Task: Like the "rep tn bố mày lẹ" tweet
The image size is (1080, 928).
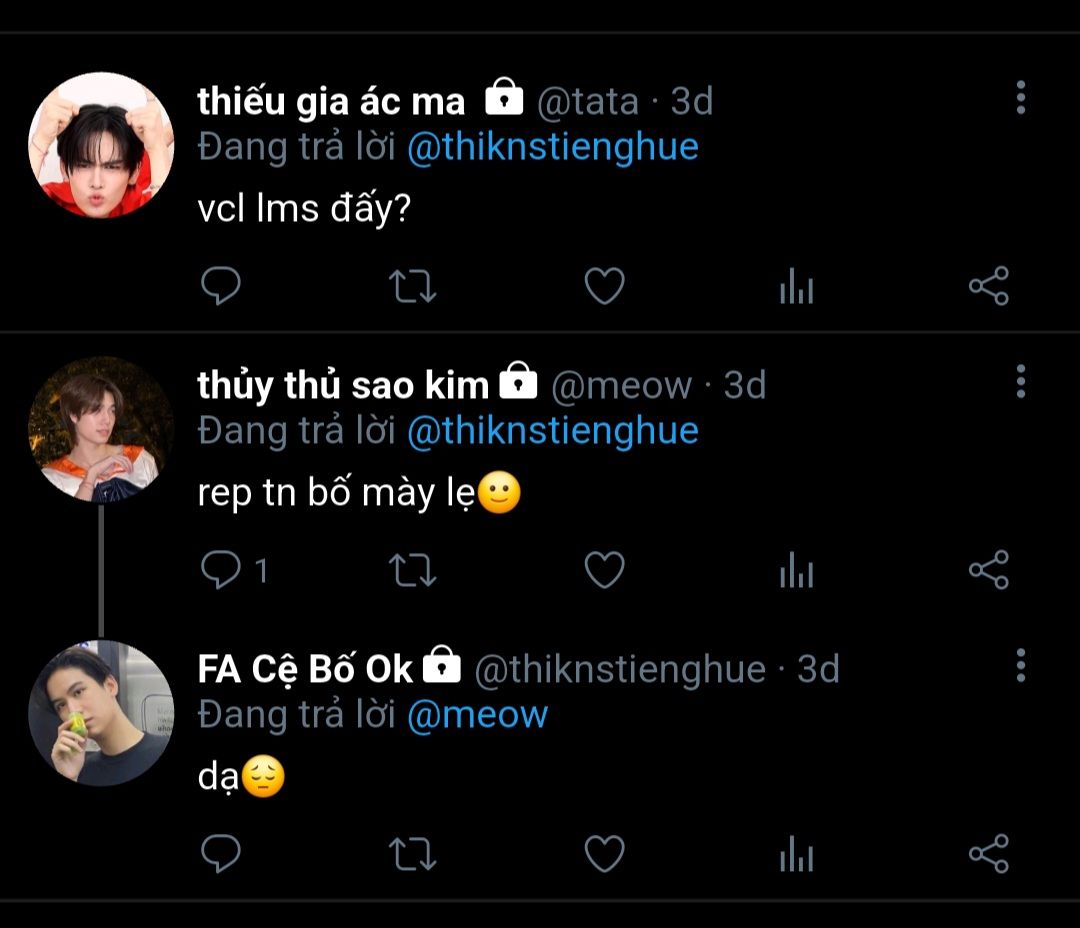Action: point(604,570)
